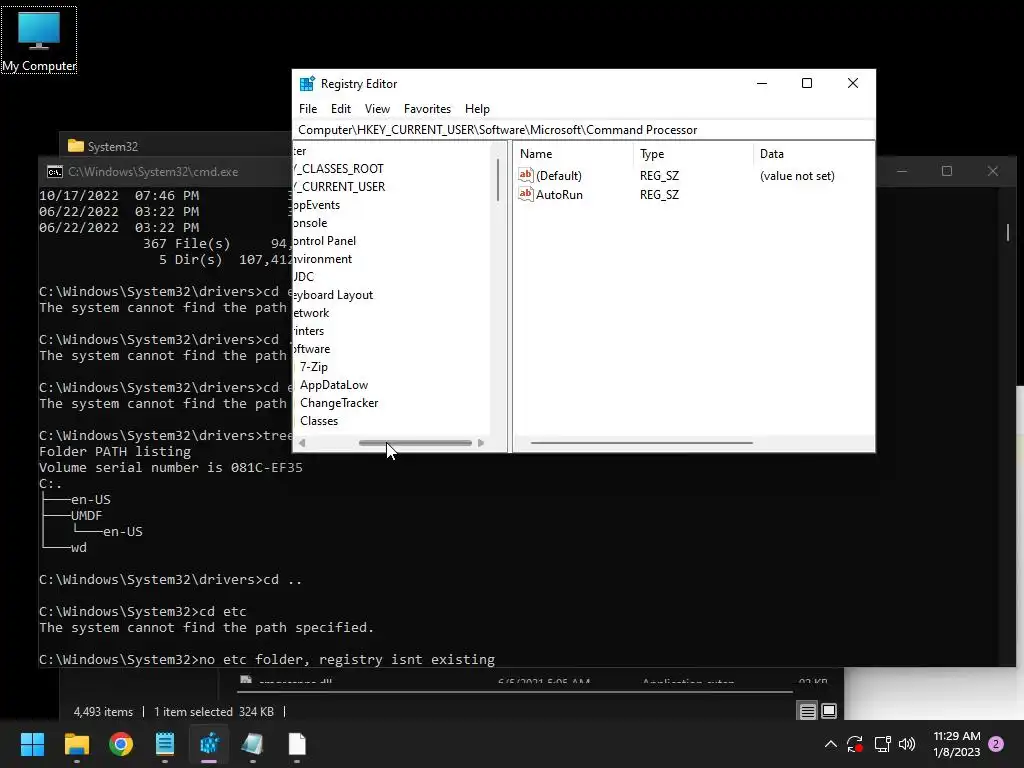
Task: Click the '(value not set)' data cell
Action: 797,176
